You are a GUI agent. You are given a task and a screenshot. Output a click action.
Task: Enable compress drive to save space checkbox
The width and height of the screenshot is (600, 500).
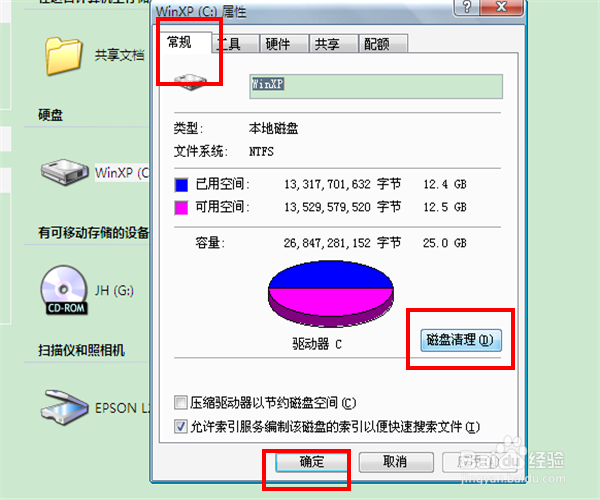(x=181, y=403)
